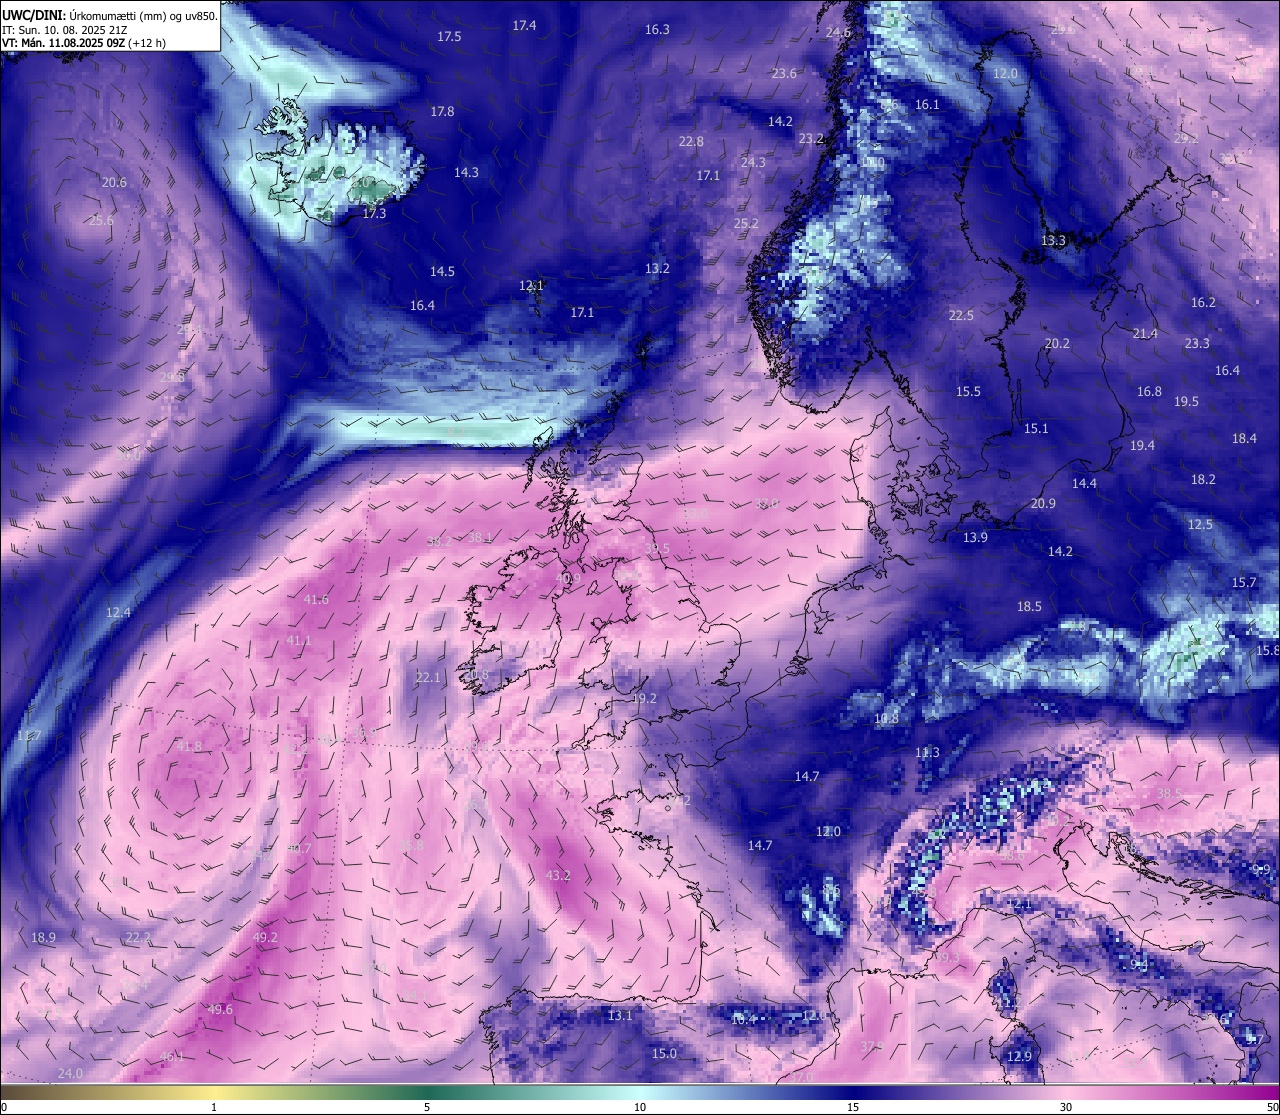This screenshot has width=1280, height=1115.
Task: Select the 18.2 map value
Action: (x=1203, y=480)
